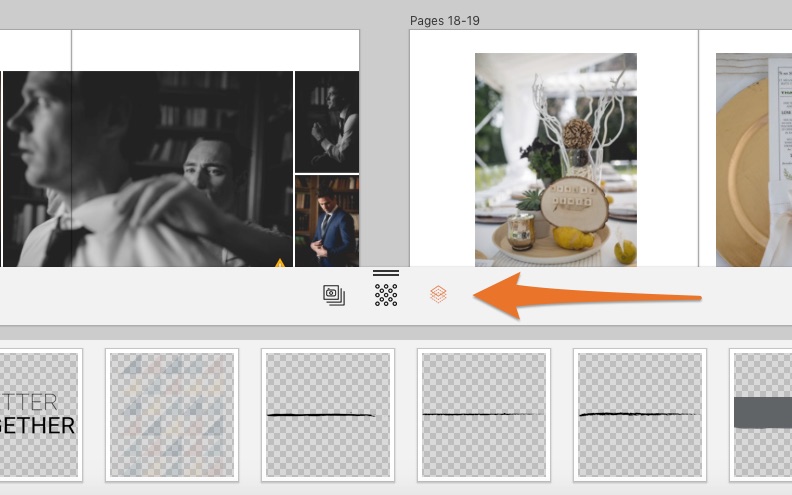Select the 'Better Together' text clip-art thumbnail
792x495 pixels.
(x=40, y=415)
